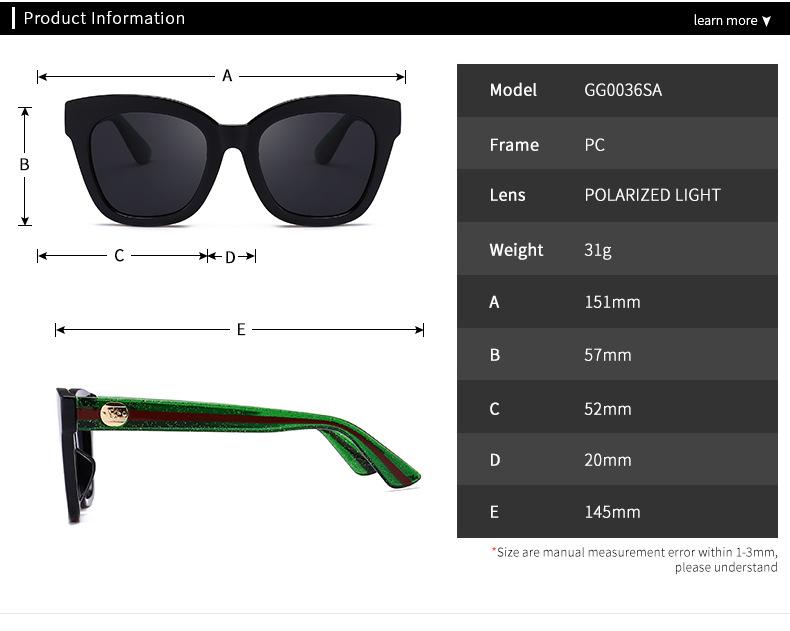Click the Product Information header

point(104,18)
